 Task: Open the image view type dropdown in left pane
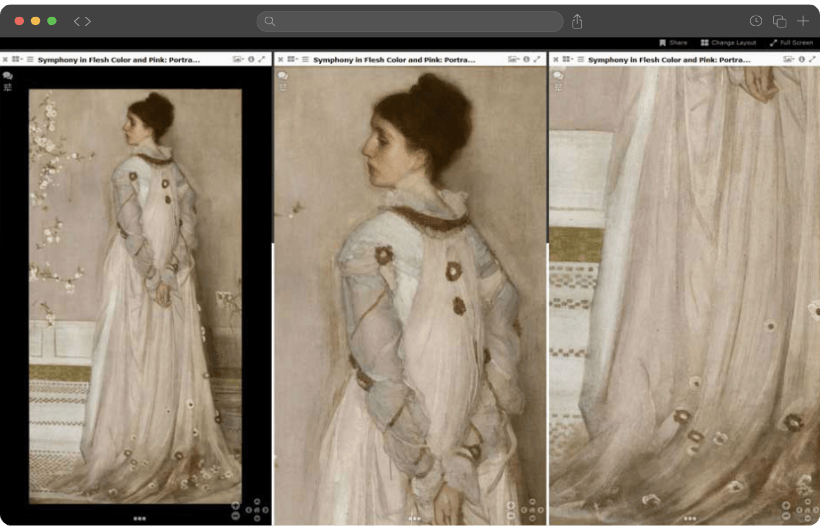(x=238, y=59)
